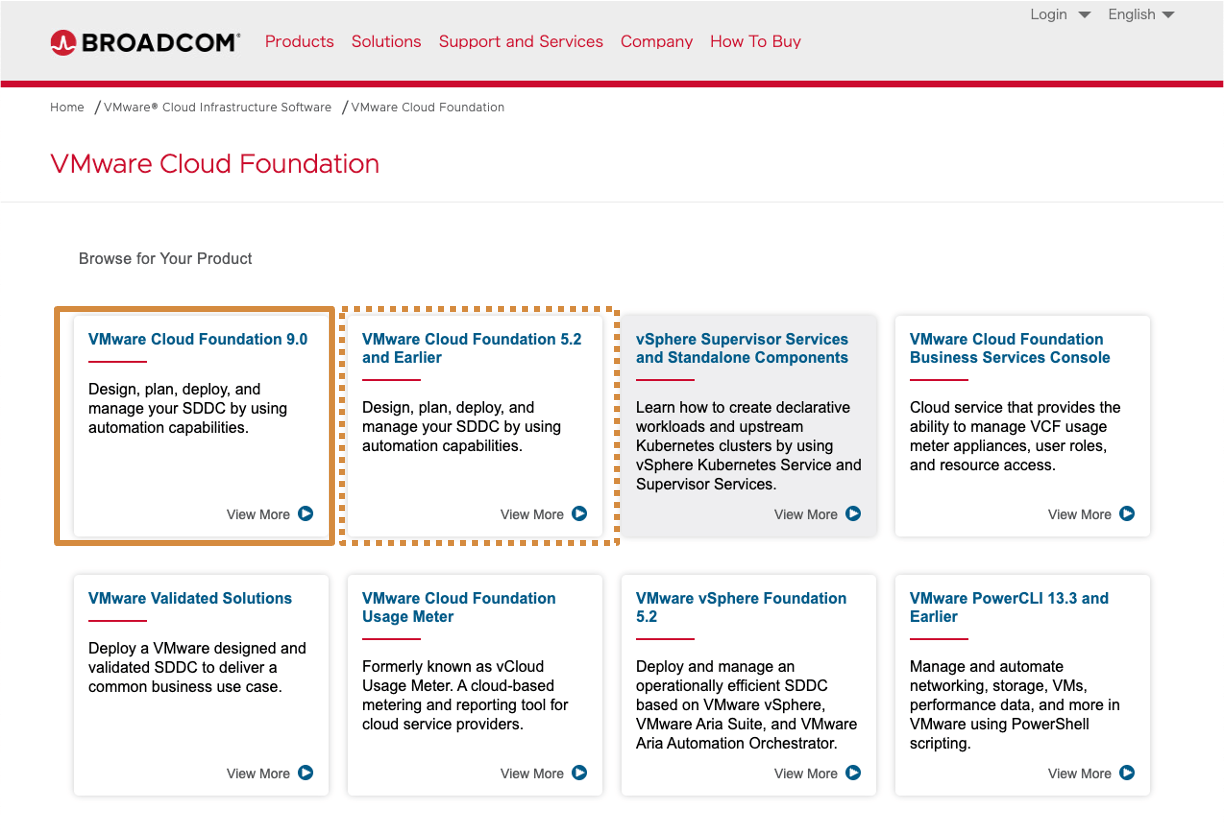Click the VMware Cloud Foundation Usage Meter card
1224x834 pixels.
point(474,686)
